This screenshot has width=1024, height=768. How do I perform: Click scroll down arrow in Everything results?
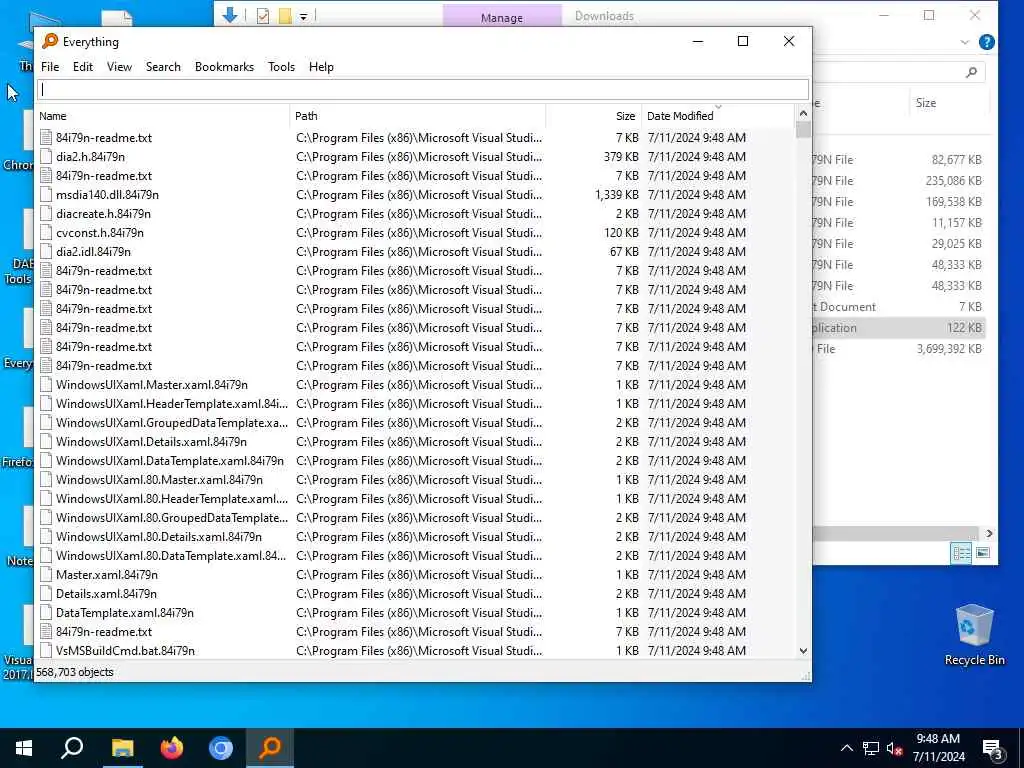click(x=803, y=651)
